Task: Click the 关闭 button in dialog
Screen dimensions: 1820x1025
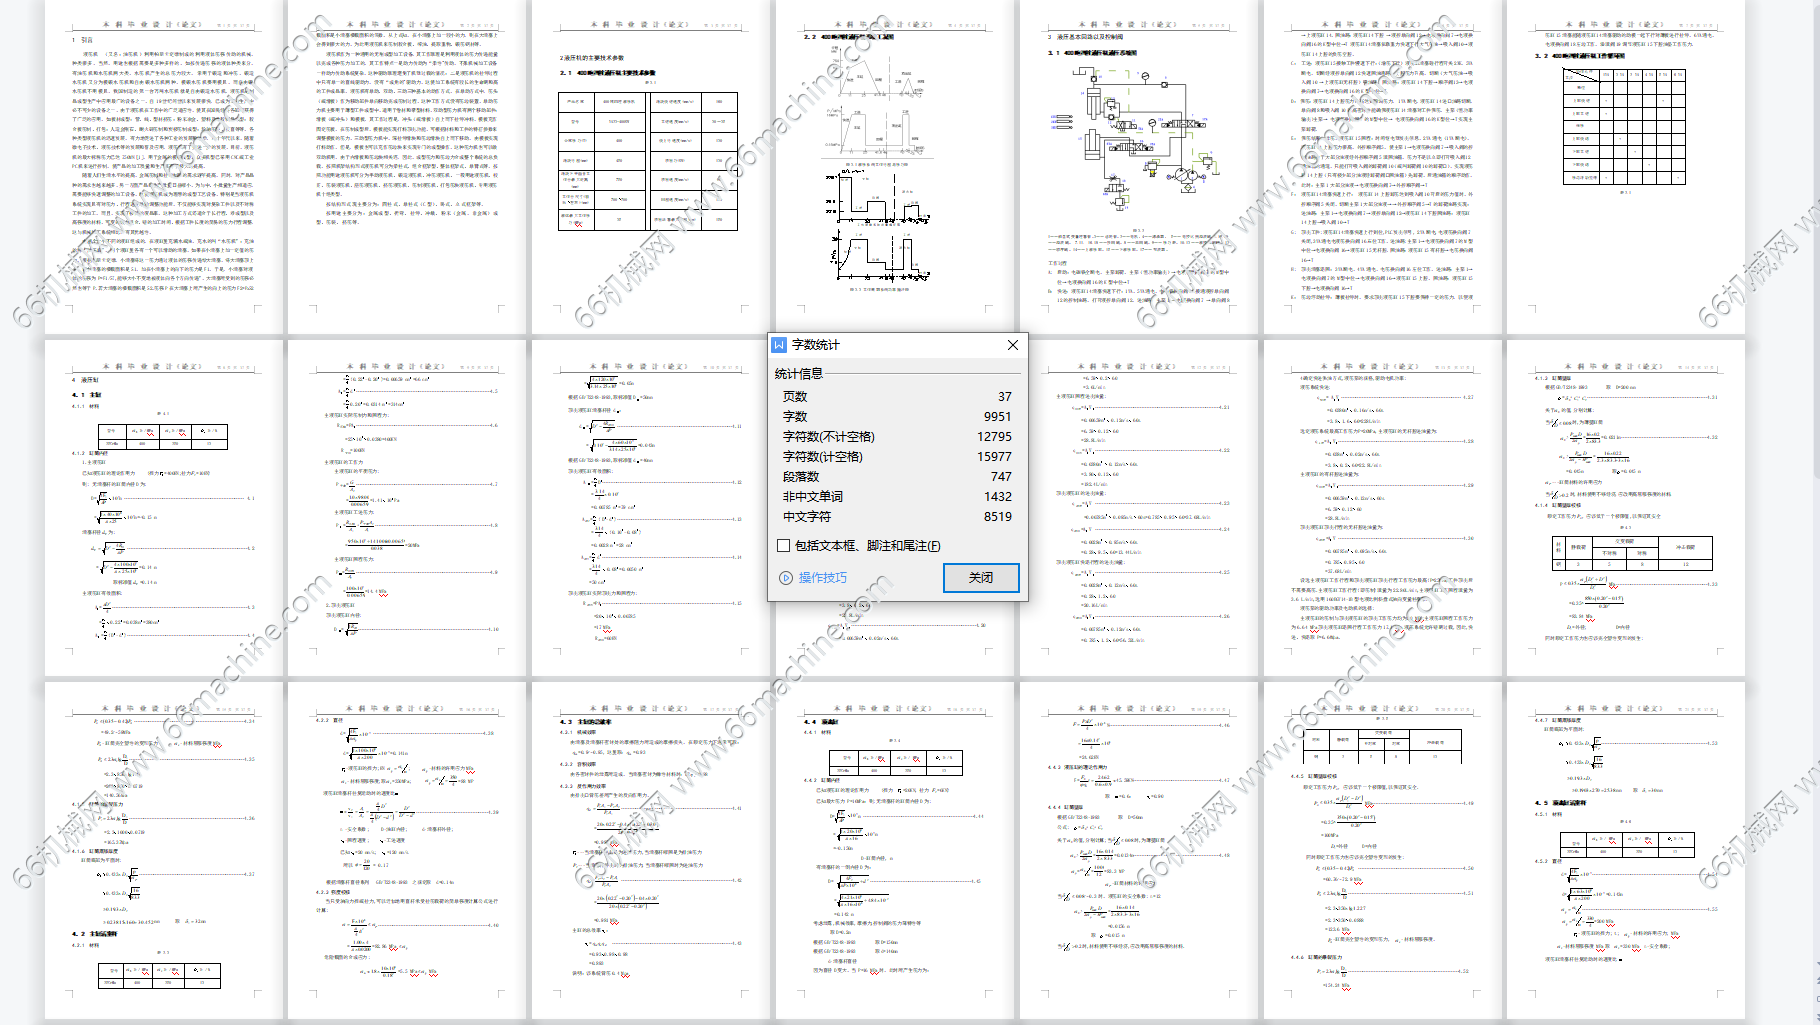Action: coord(980,578)
